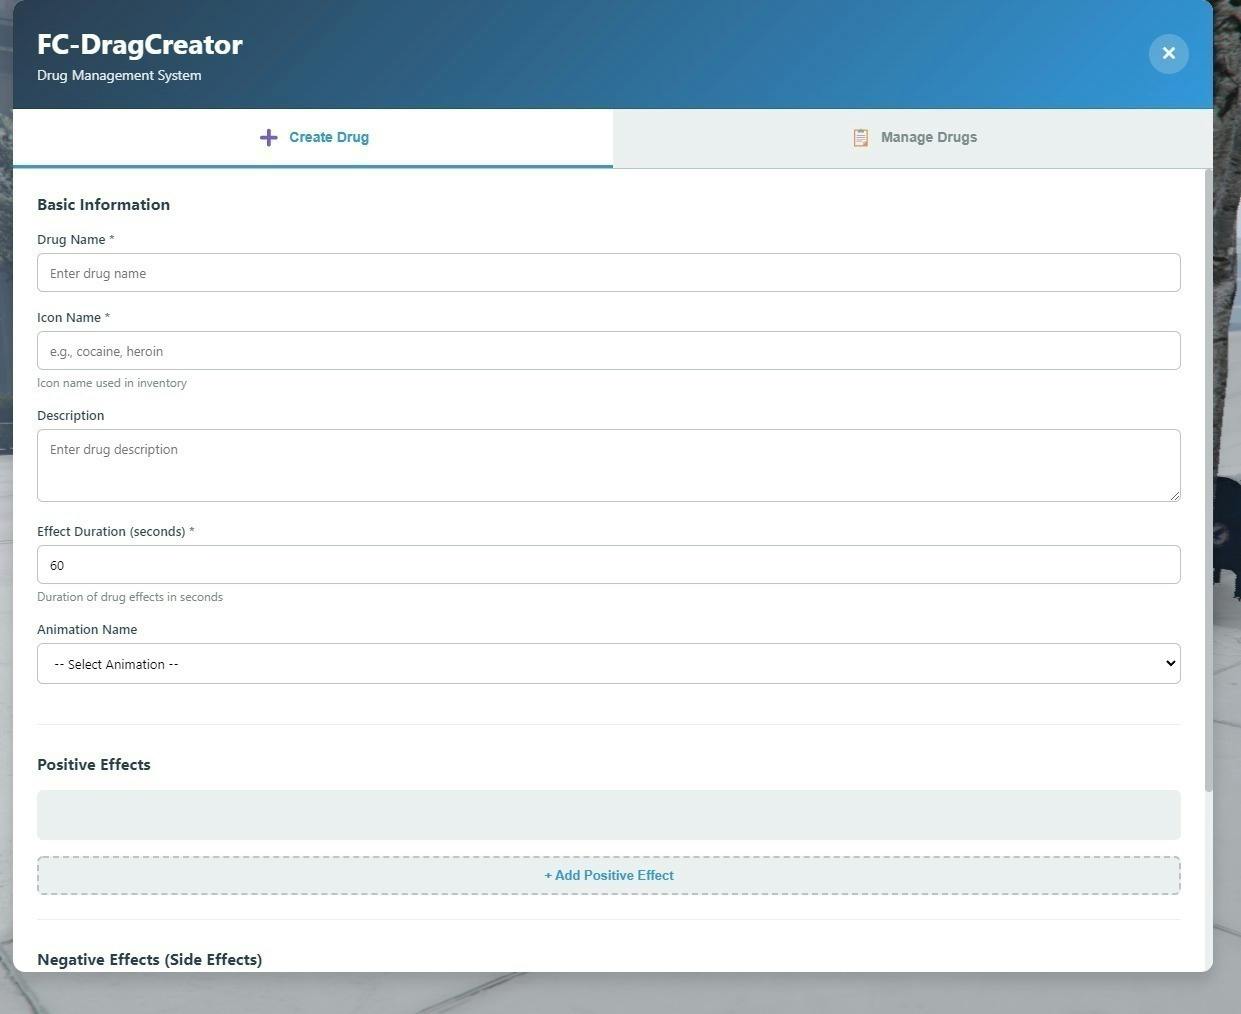The width and height of the screenshot is (1241, 1014).
Task: Place cursor in the Description textarea
Action: [x=608, y=465]
